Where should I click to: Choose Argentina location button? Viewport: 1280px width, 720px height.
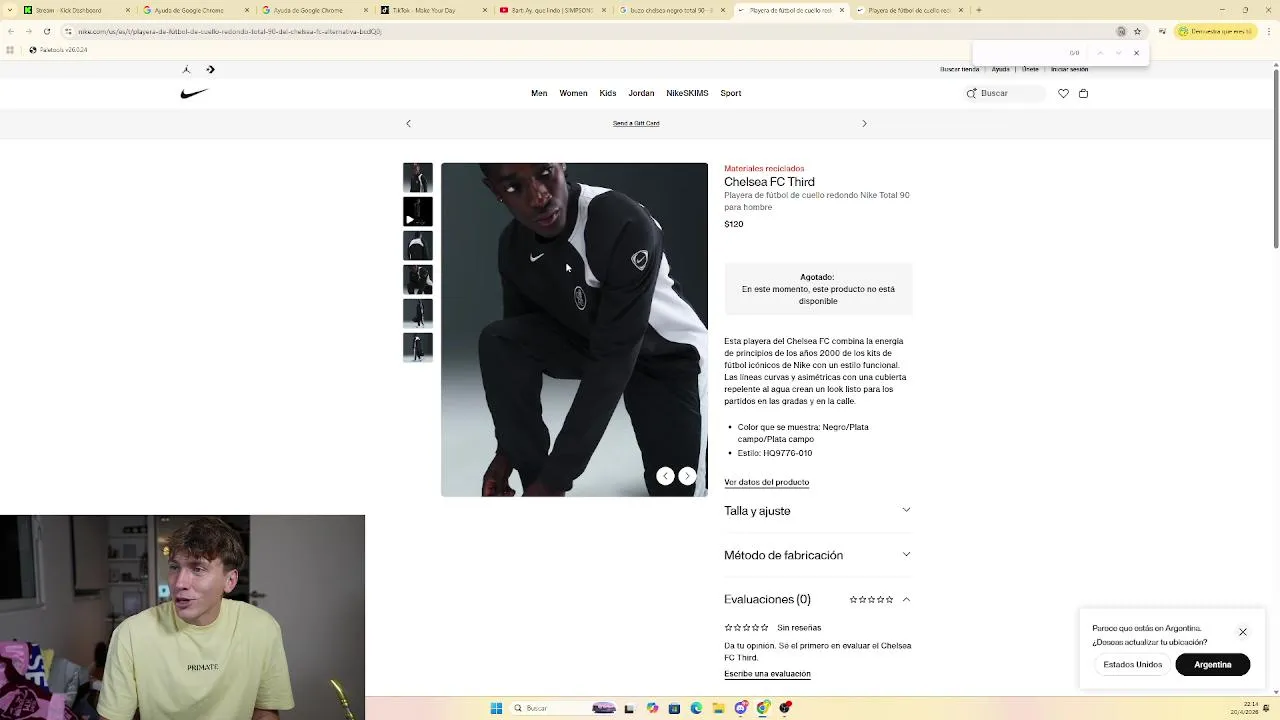[1213, 665]
